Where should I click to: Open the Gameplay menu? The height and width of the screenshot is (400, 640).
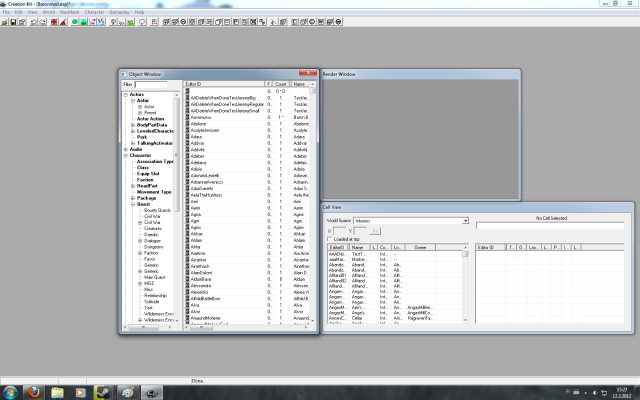(x=119, y=12)
